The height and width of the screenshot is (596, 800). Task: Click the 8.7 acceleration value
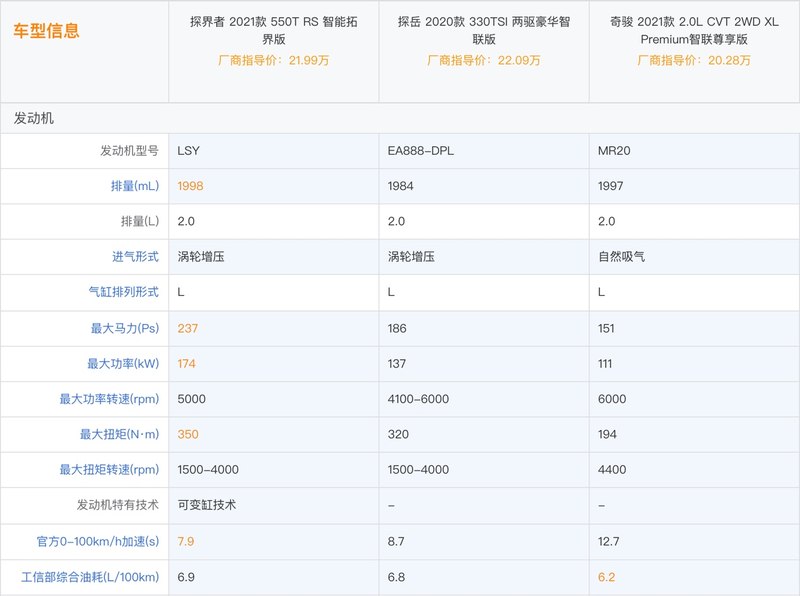pyautogui.click(x=396, y=541)
